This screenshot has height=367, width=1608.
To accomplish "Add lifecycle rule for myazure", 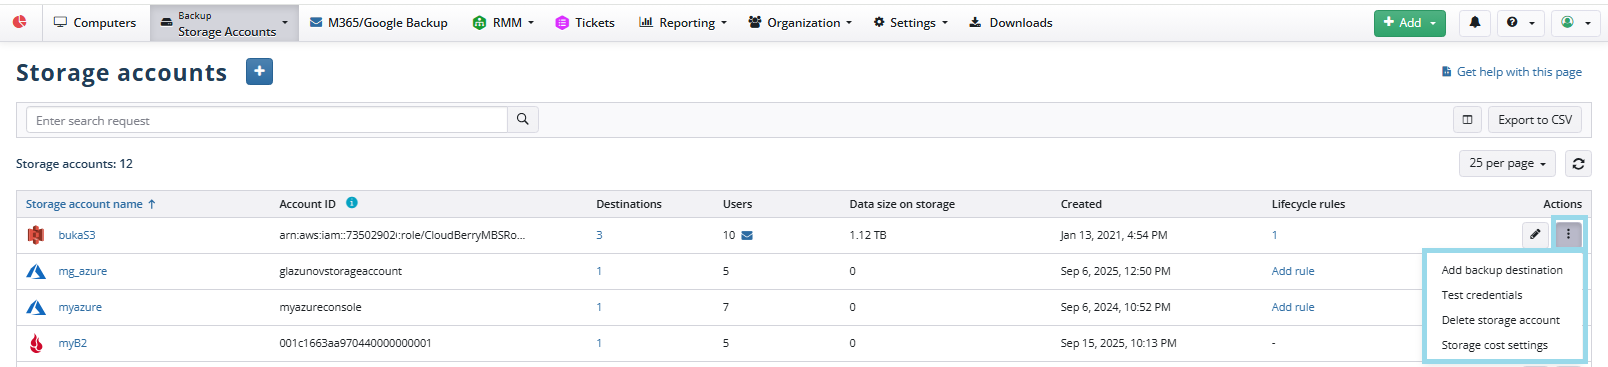I will [x=1293, y=307].
